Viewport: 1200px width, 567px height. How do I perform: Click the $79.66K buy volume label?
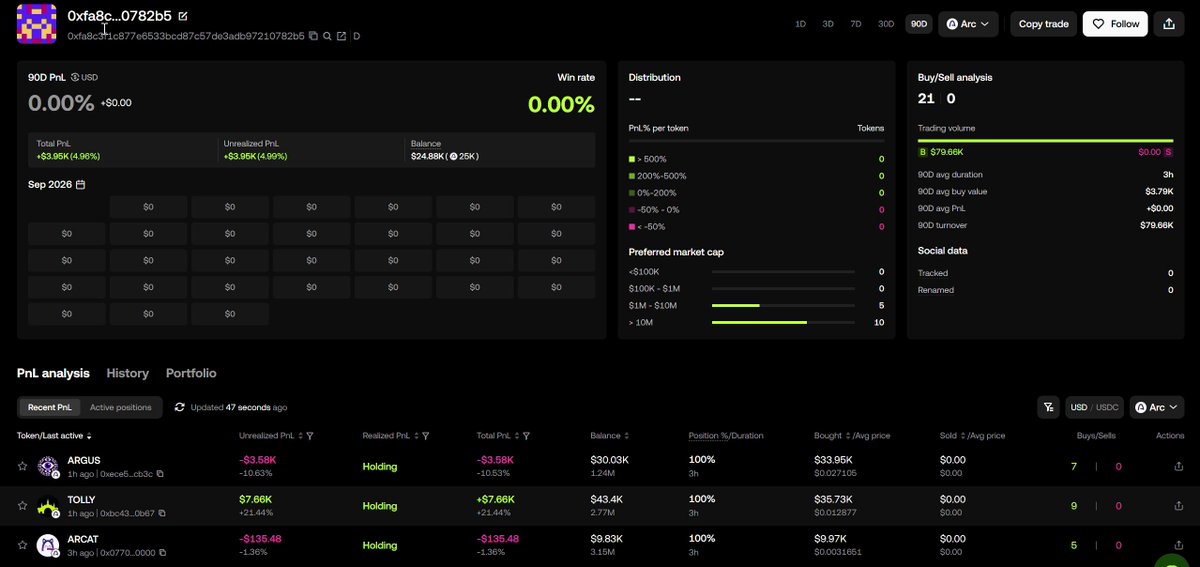click(946, 152)
